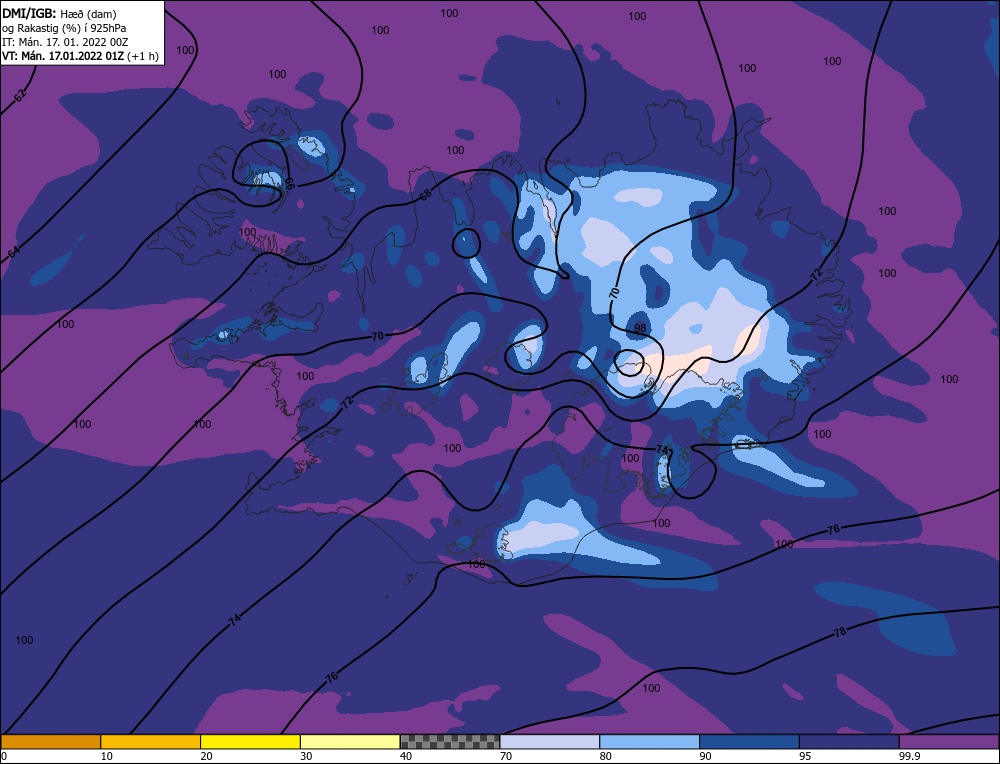Click the pale yellow 30–40 legend swatch
The image size is (1000, 764).
click(350, 742)
